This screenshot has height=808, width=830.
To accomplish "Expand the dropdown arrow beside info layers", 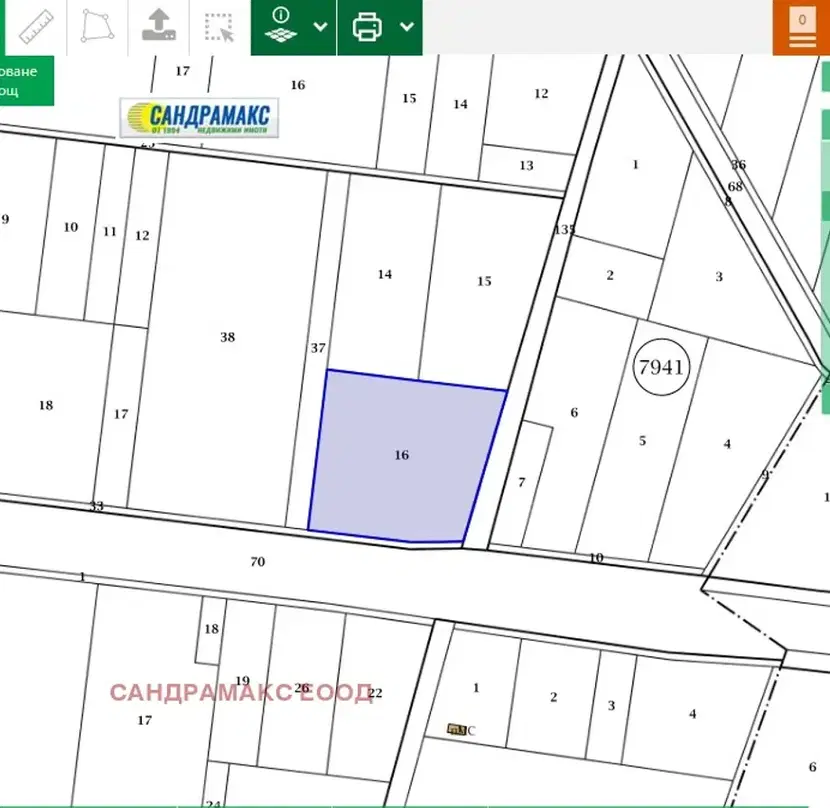I will pyautogui.click(x=320, y=26).
